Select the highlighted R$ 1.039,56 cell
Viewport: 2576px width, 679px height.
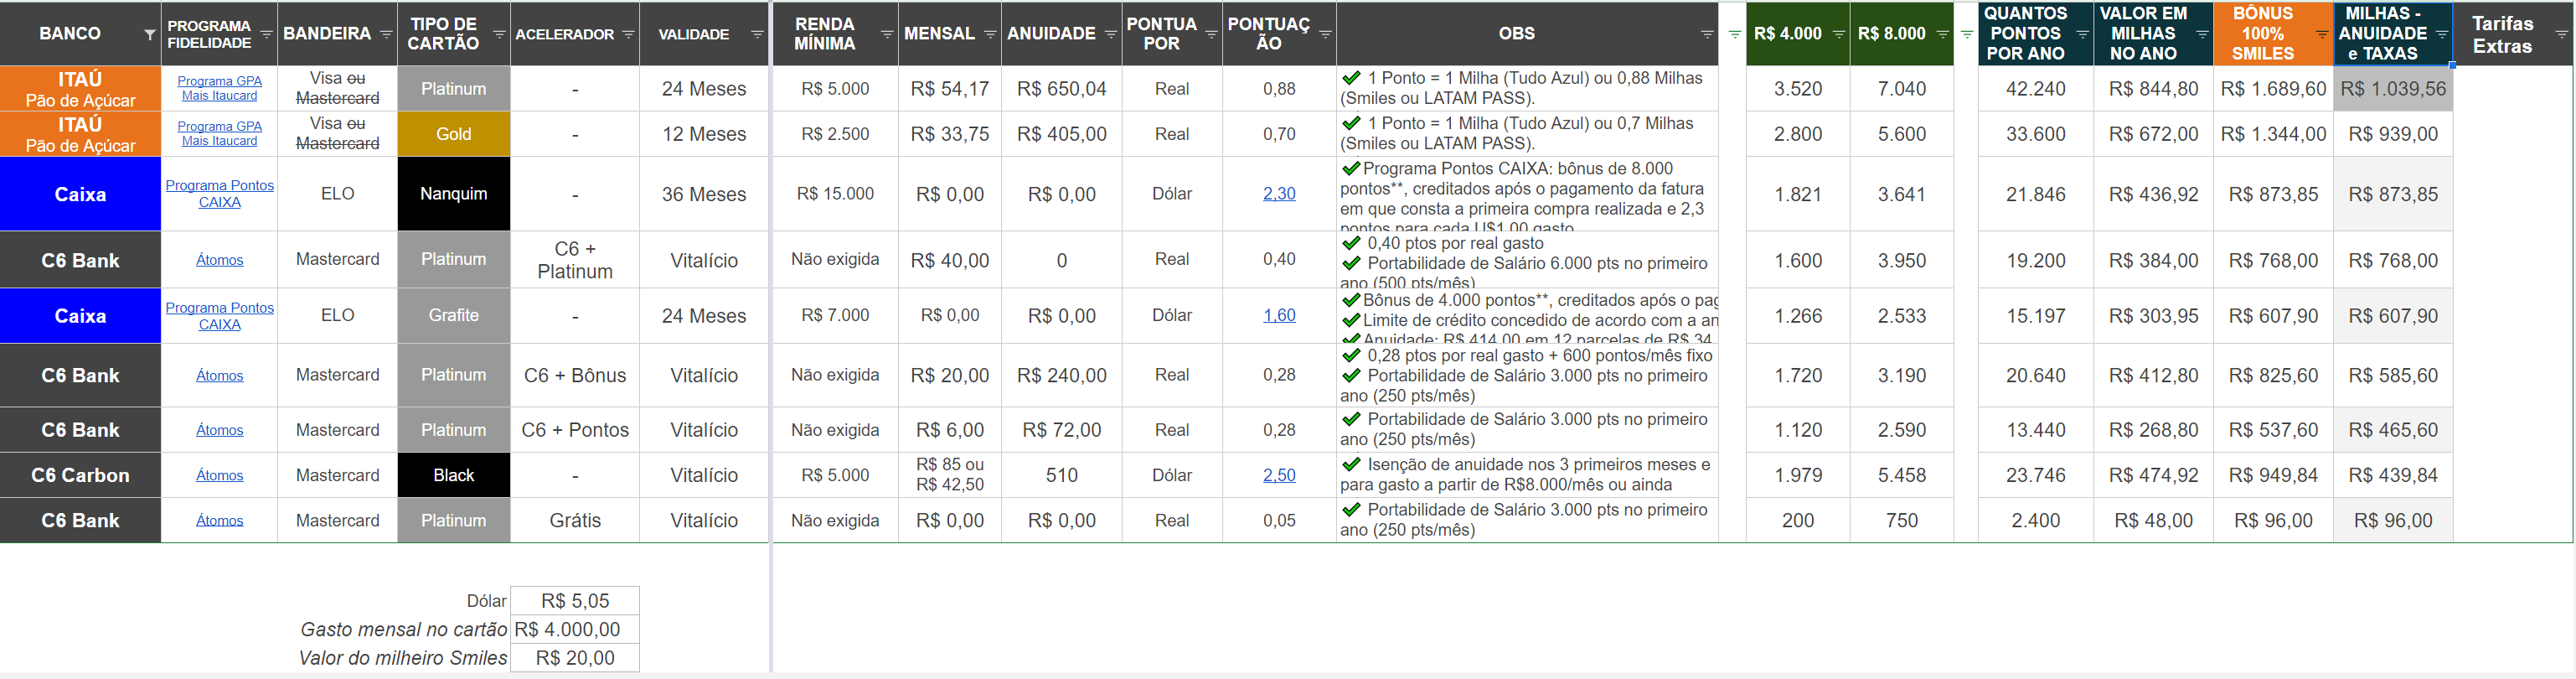pos(2393,89)
